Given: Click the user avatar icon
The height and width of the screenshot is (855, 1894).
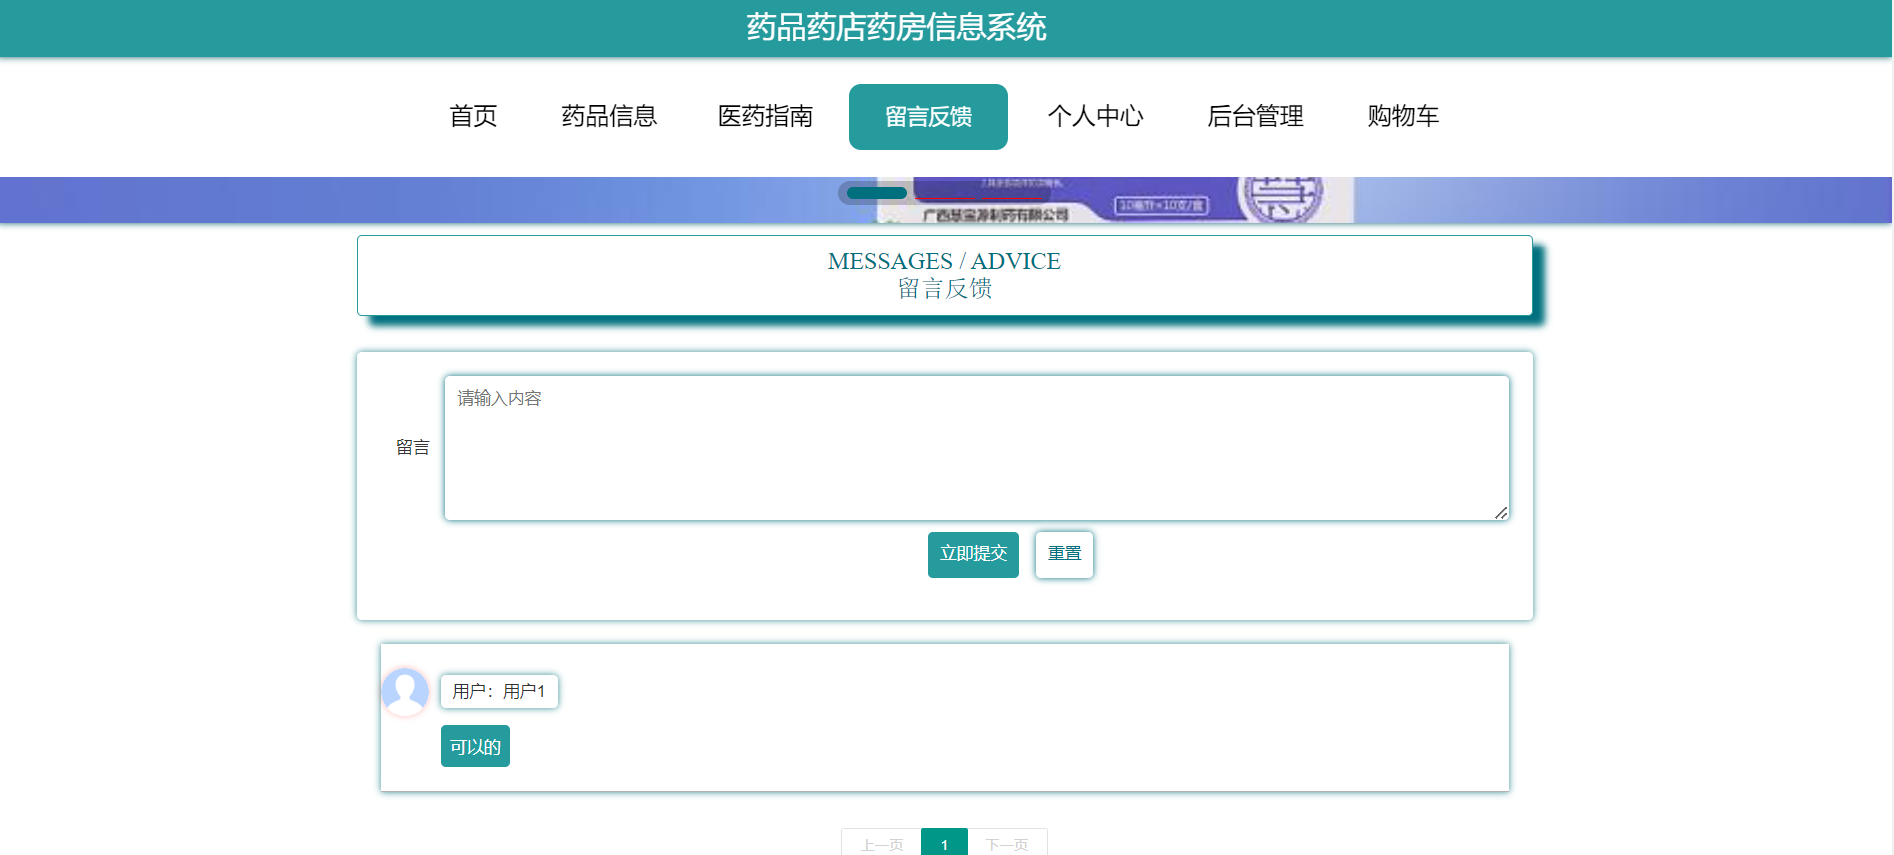Looking at the screenshot, I should [x=405, y=692].
